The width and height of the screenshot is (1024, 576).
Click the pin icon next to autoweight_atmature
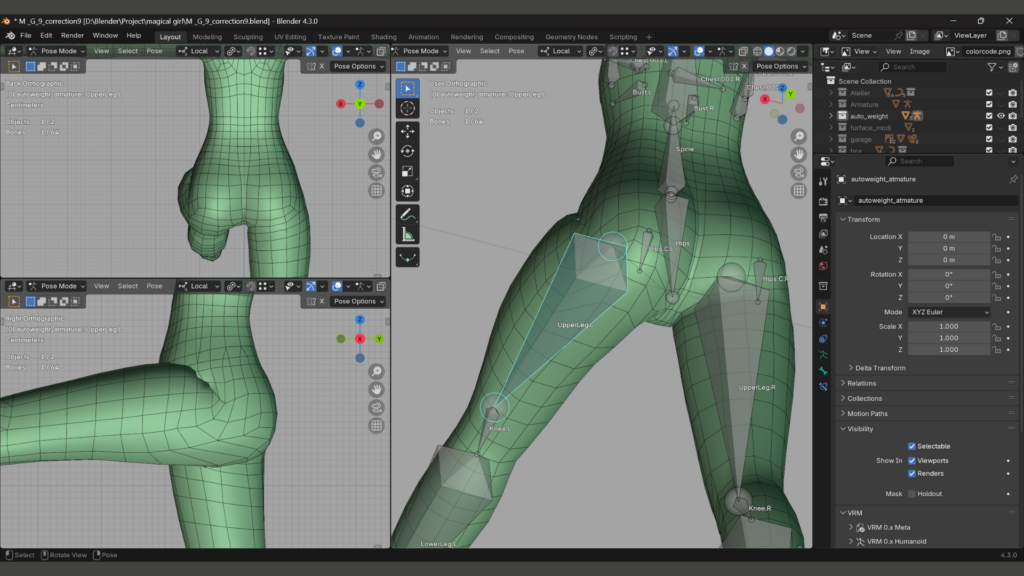coord(1012,180)
